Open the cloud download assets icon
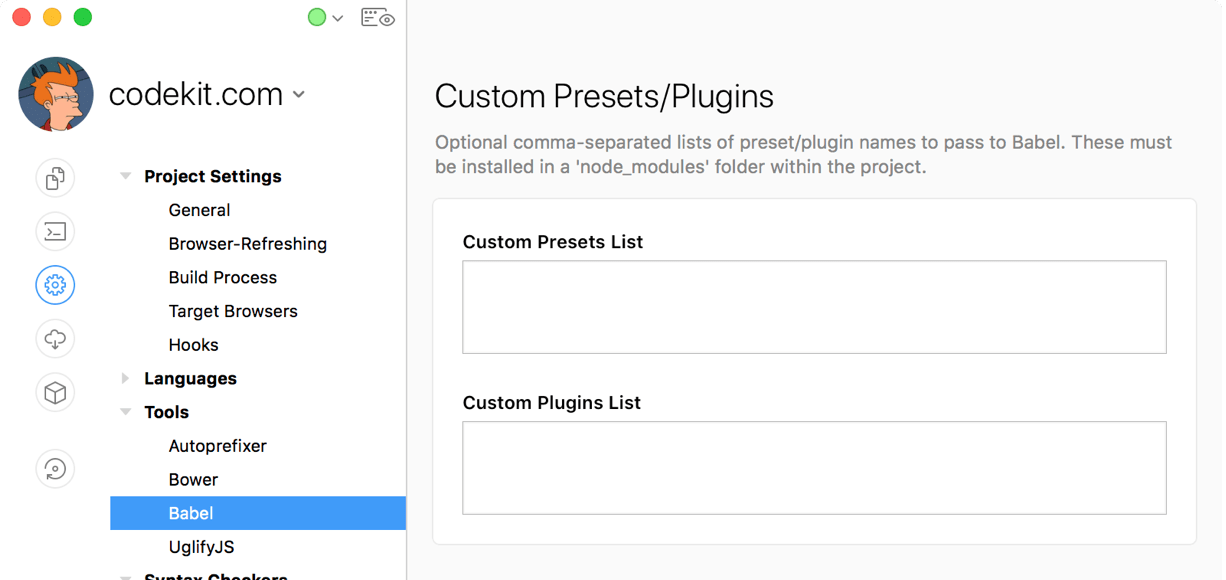 [55, 339]
